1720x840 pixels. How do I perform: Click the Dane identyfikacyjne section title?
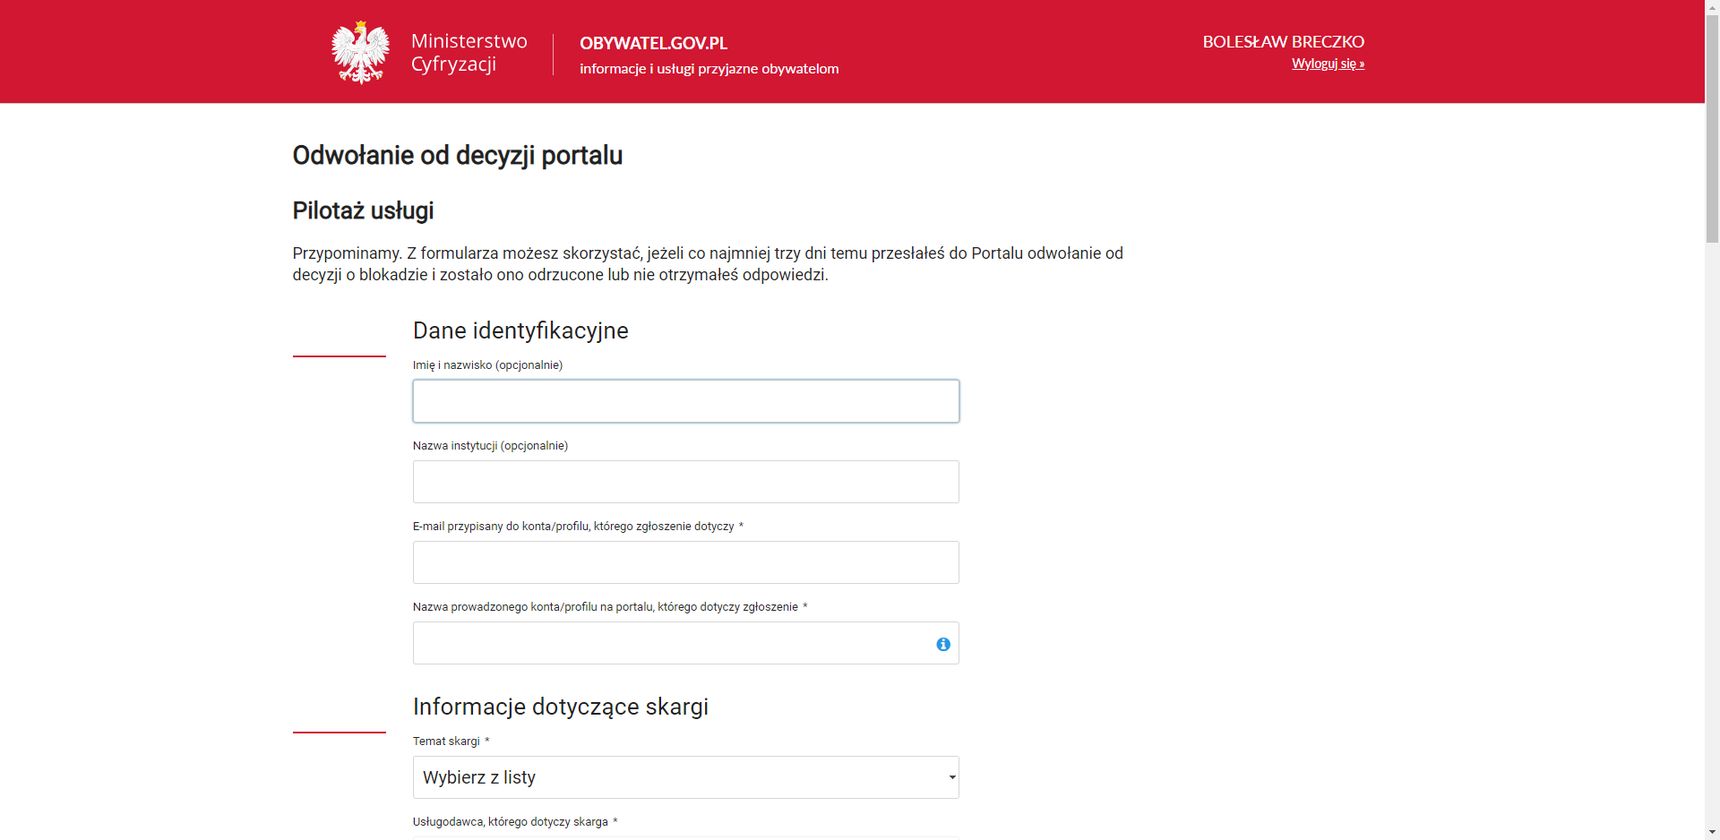click(520, 331)
